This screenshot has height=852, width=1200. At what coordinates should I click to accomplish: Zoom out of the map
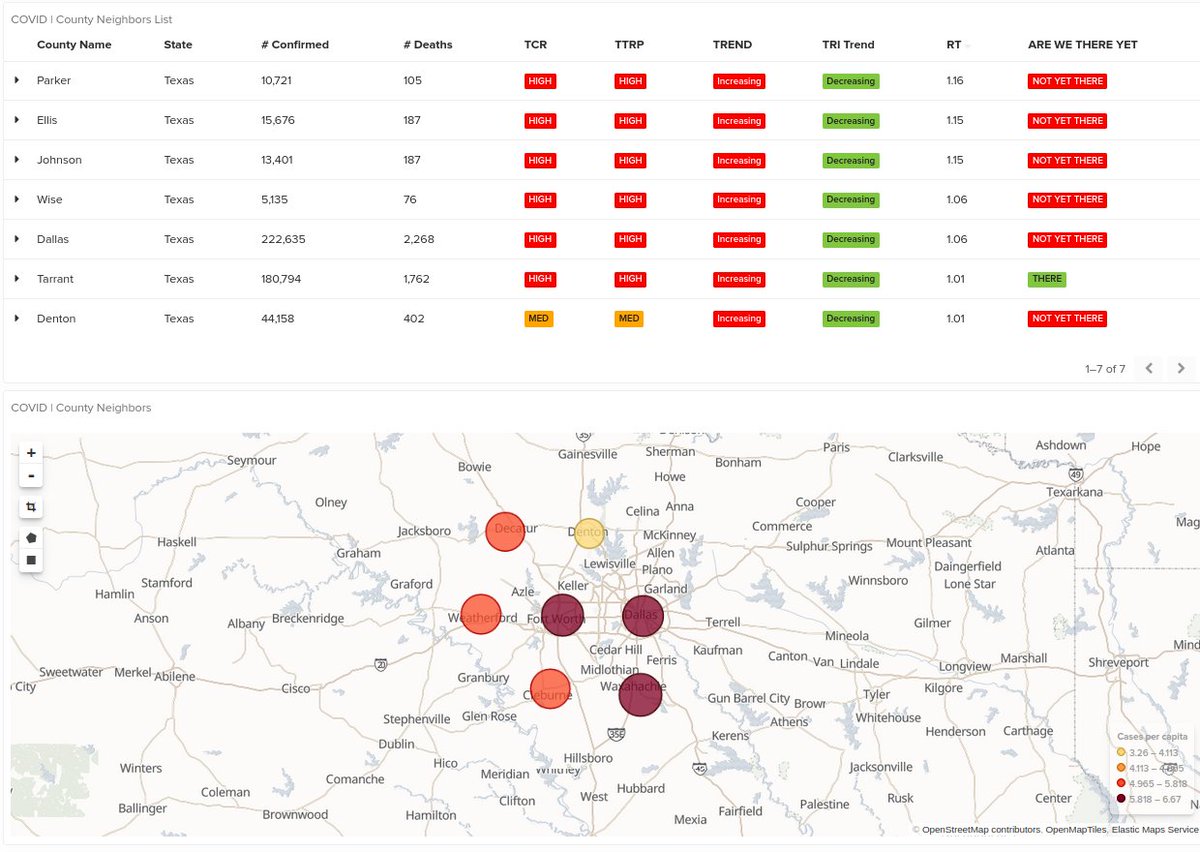(31, 475)
